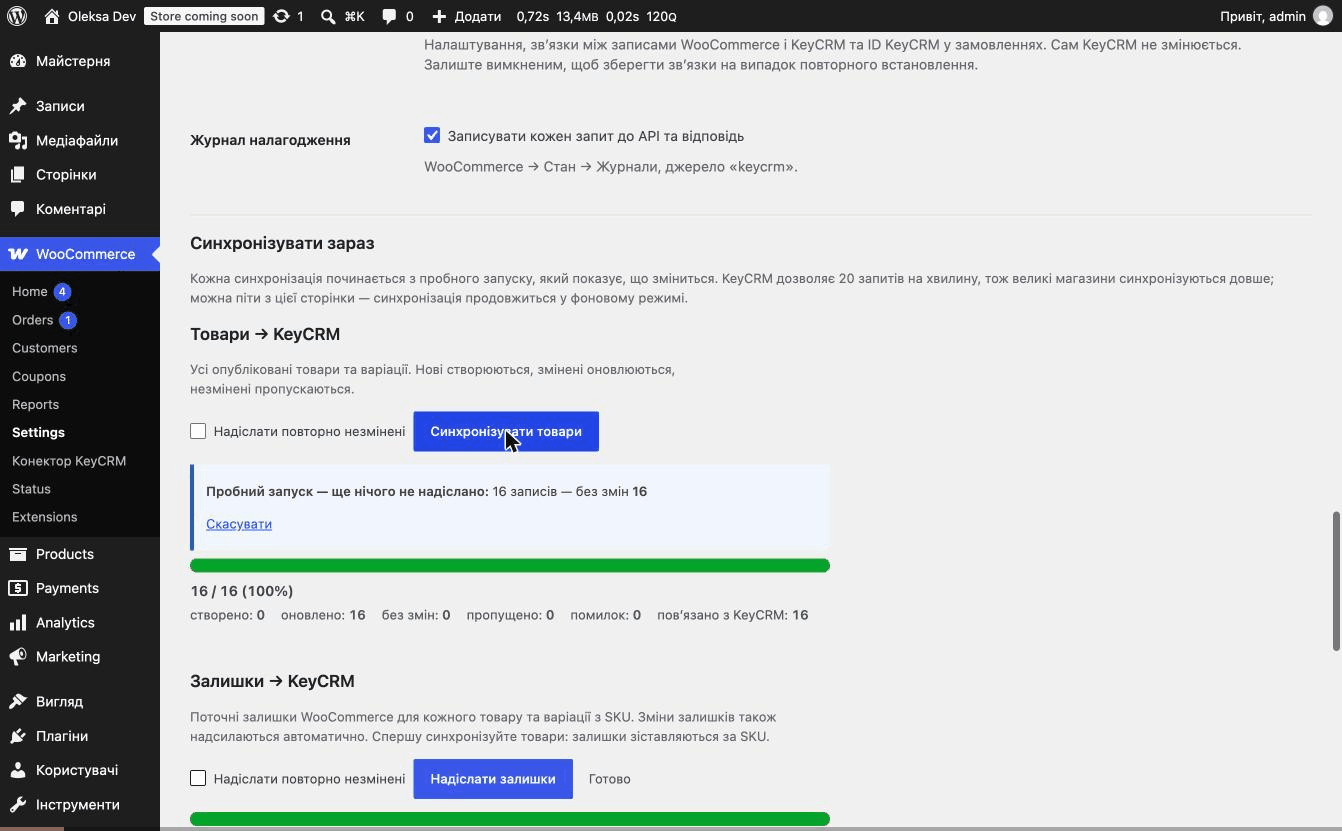1342x831 pixels.
Task: Click the stock sync progress bar
Action: coord(510,819)
